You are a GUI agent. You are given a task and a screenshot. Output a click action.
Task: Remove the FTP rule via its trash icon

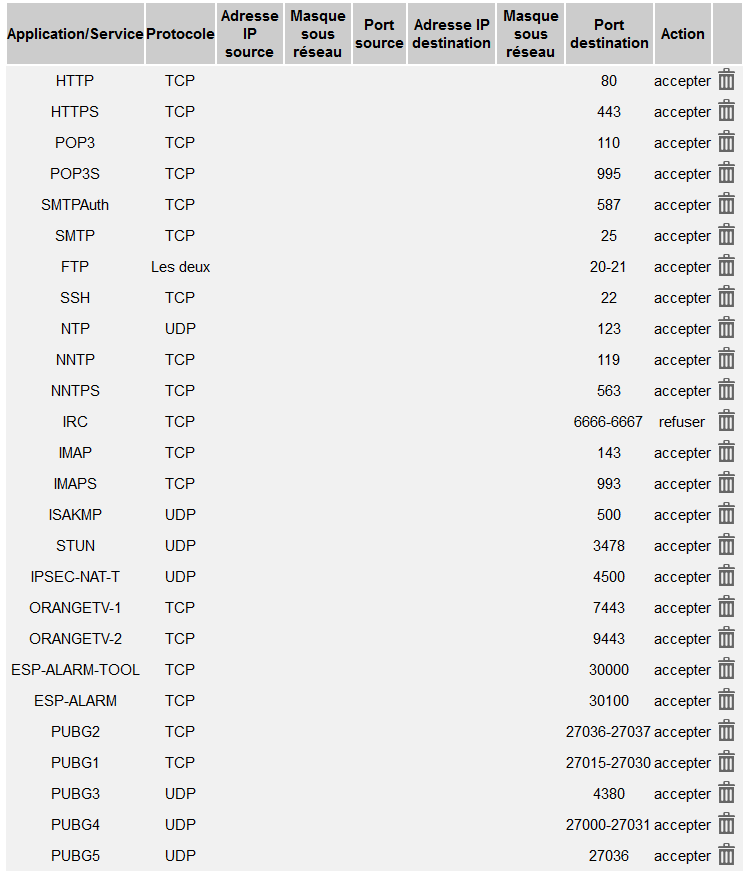(x=727, y=267)
